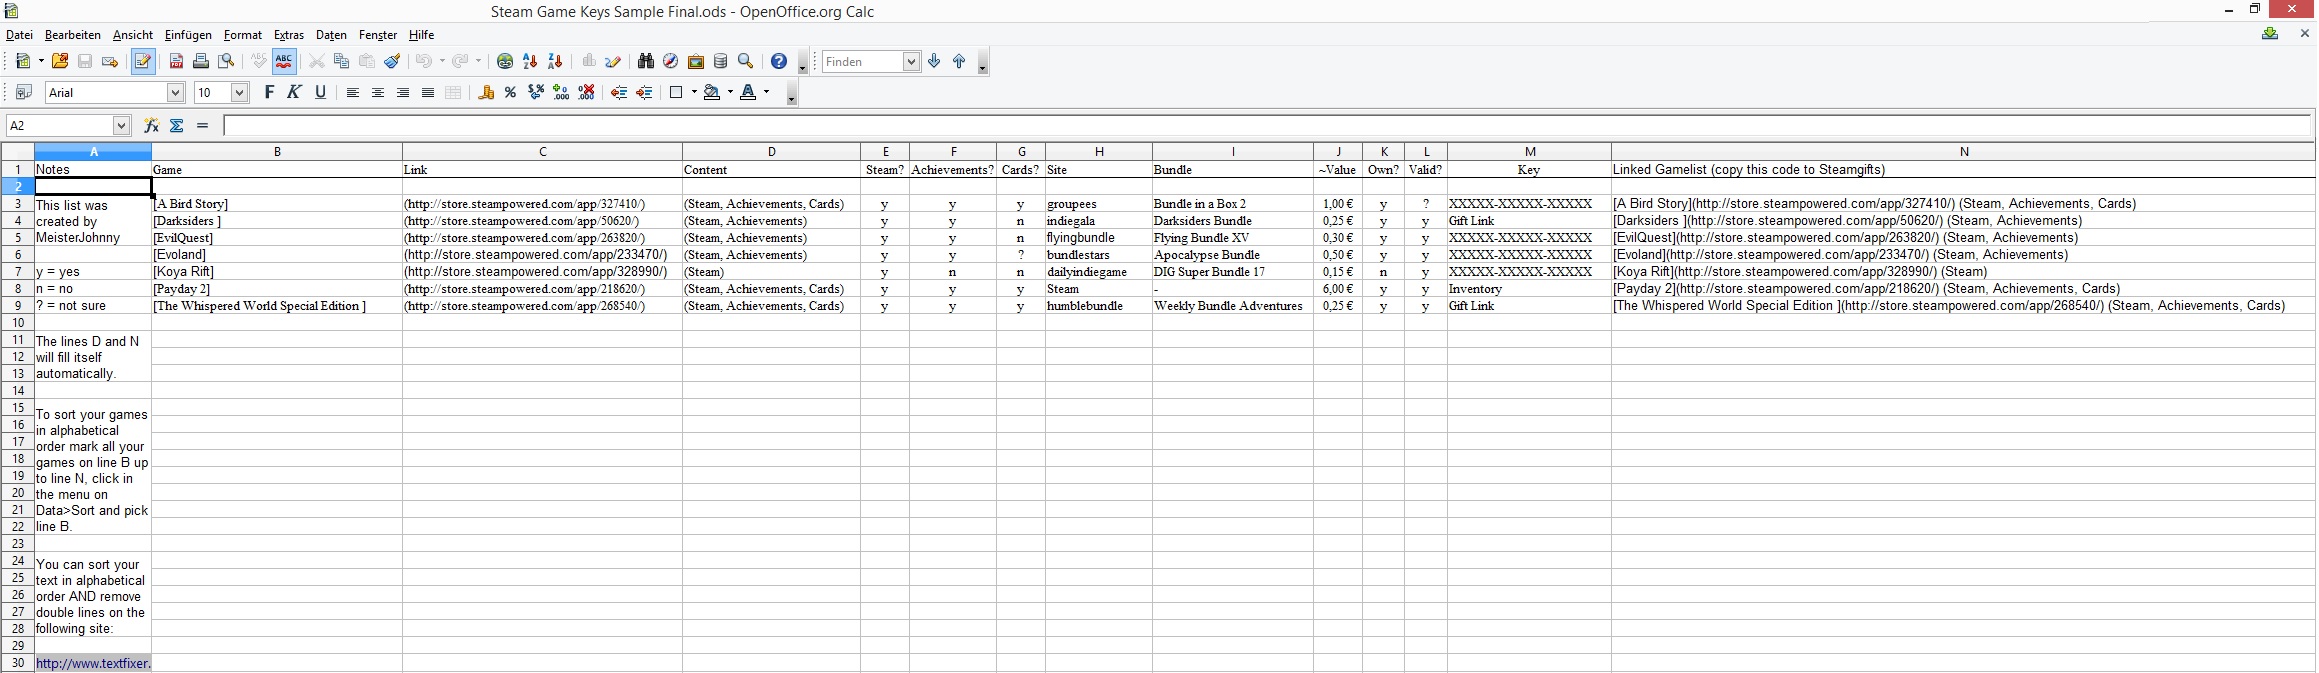2319x673 pixels.
Task: Show Draw Functions pencil icon
Action: [x=613, y=62]
